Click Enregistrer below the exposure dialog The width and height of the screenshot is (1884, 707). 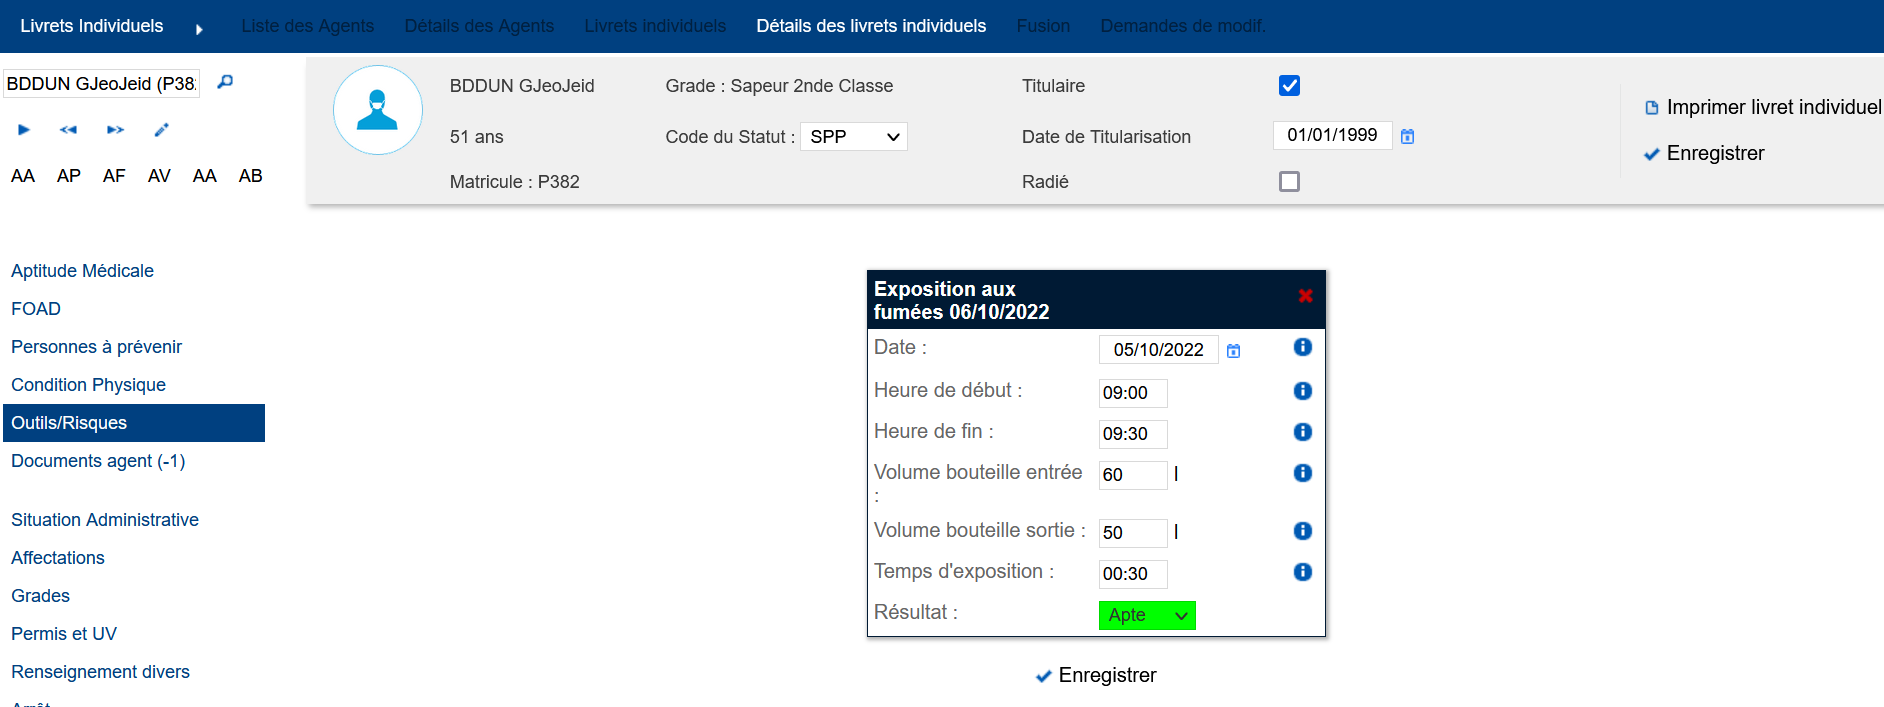pos(1096,675)
